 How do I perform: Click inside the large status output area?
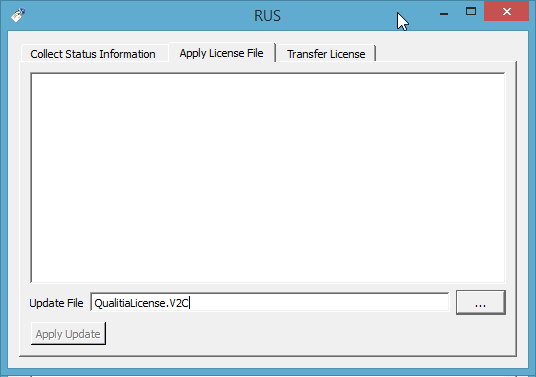pyautogui.click(x=268, y=178)
